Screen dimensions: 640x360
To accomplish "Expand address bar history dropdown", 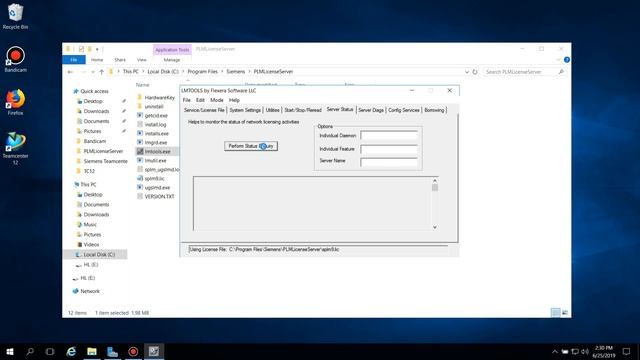I will [467, 72].
